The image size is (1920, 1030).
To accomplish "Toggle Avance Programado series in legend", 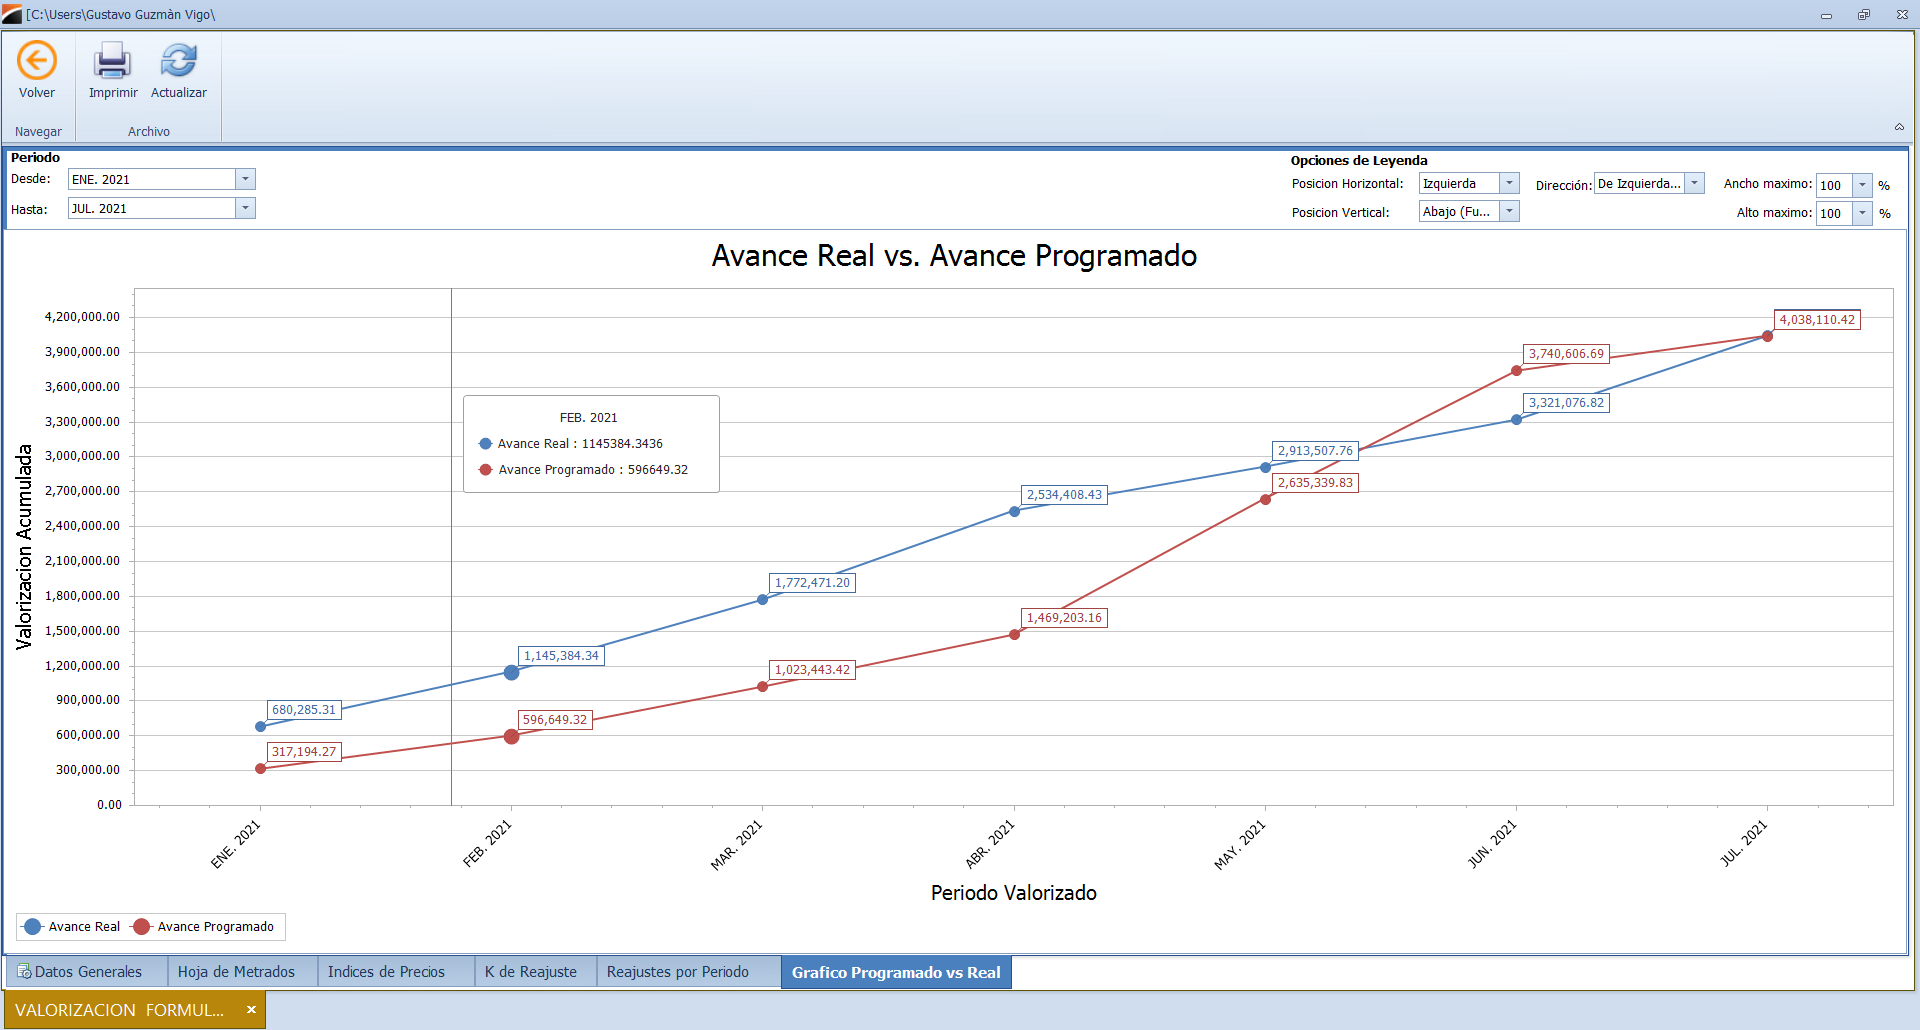I will click(x=204, y=927).
